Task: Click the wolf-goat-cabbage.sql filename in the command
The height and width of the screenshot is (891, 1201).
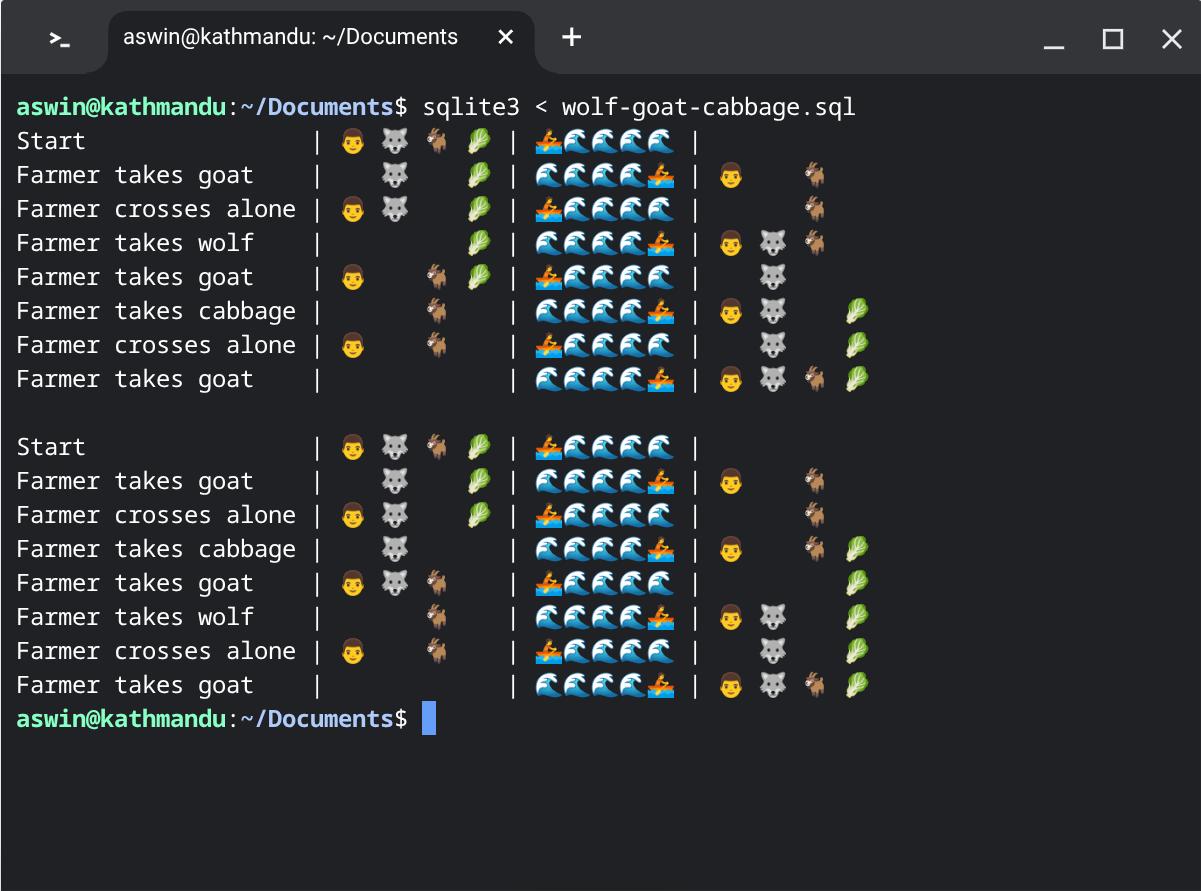Action: coord(708,107)
